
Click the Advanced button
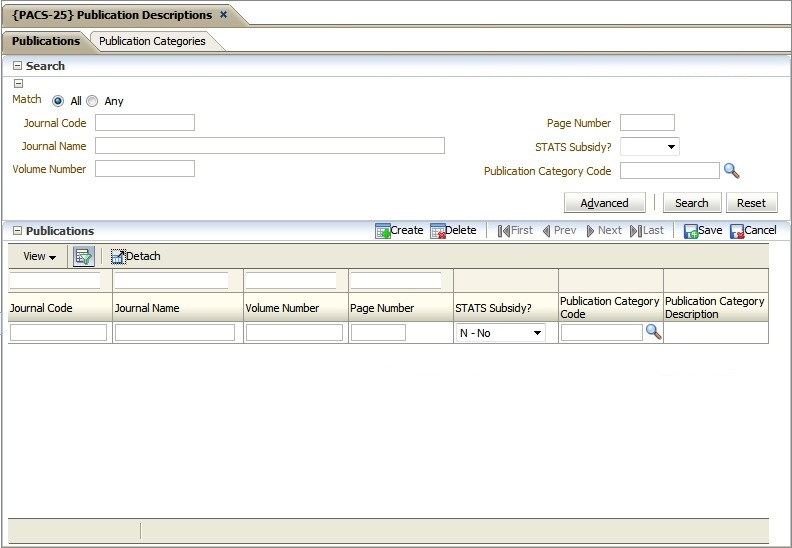[605, 203]
